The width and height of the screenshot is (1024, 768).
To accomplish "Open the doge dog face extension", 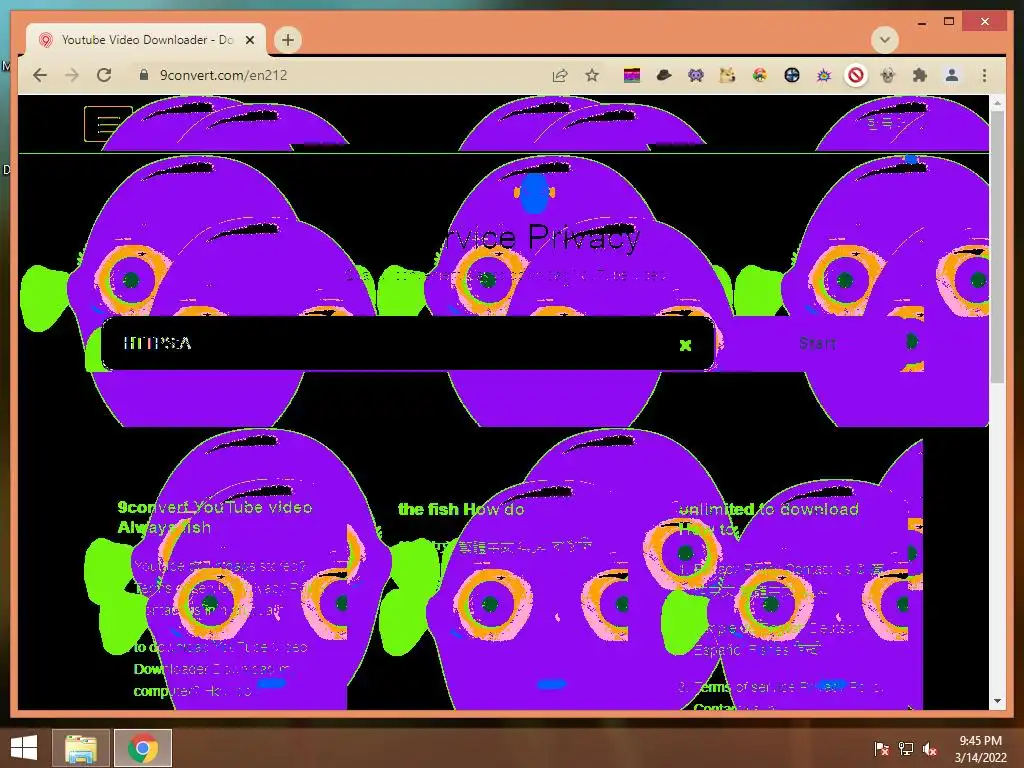I will coord(727,76).
